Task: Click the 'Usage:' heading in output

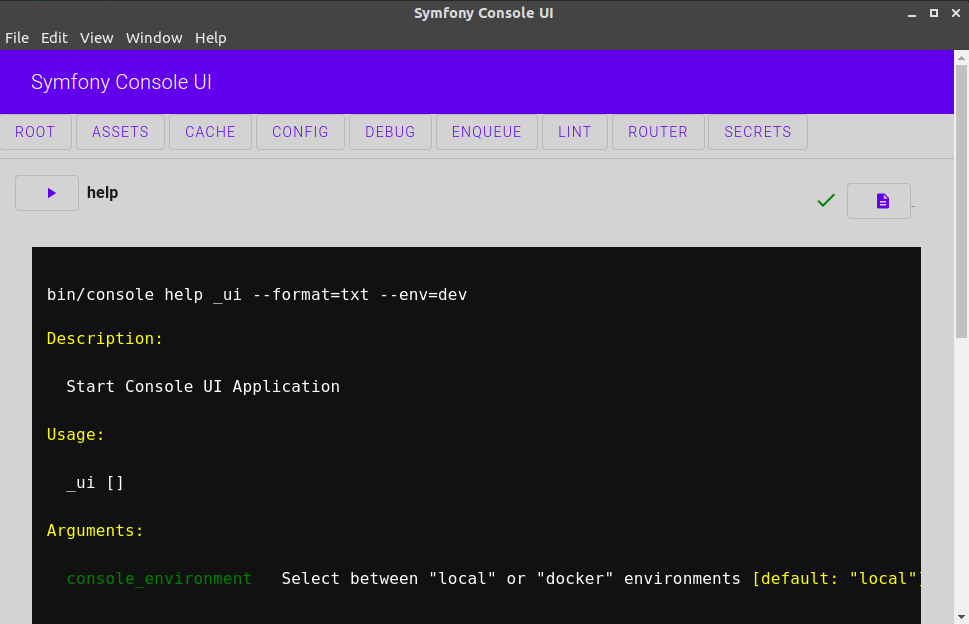Action: point(75,434)
